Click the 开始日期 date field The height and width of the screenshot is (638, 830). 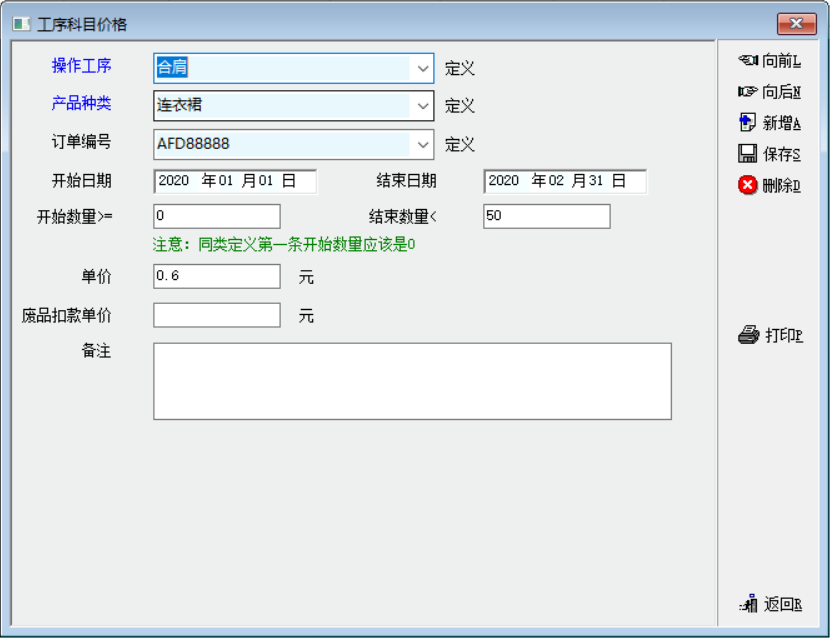235,181
